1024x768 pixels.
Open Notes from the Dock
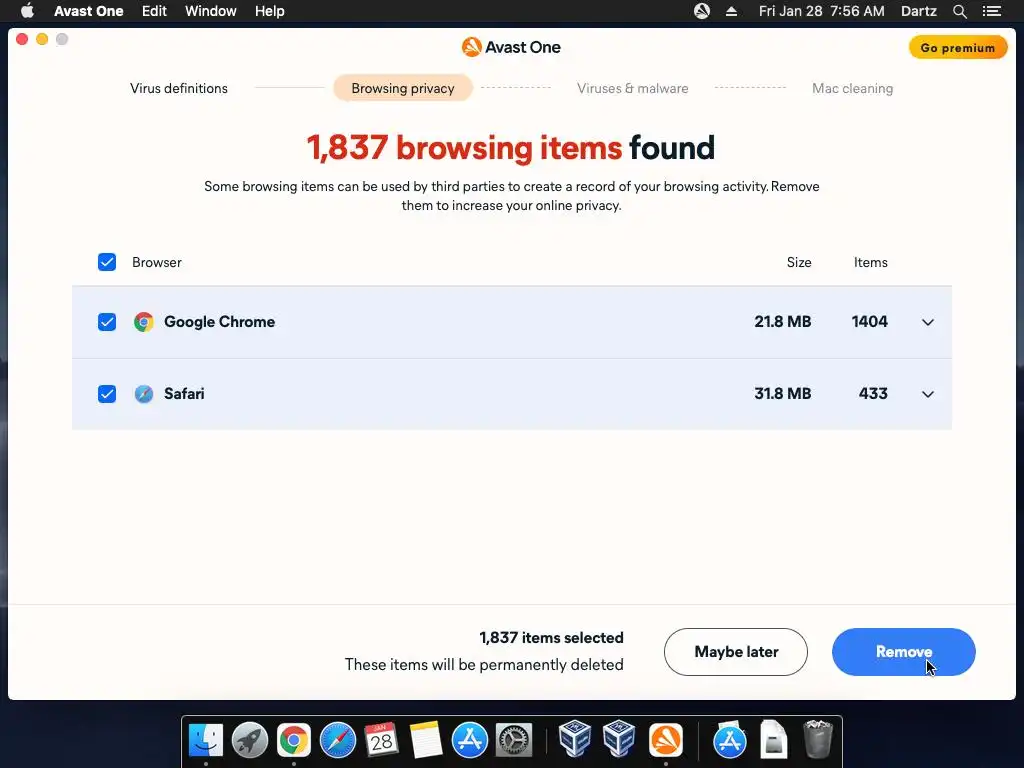point(426,741)
